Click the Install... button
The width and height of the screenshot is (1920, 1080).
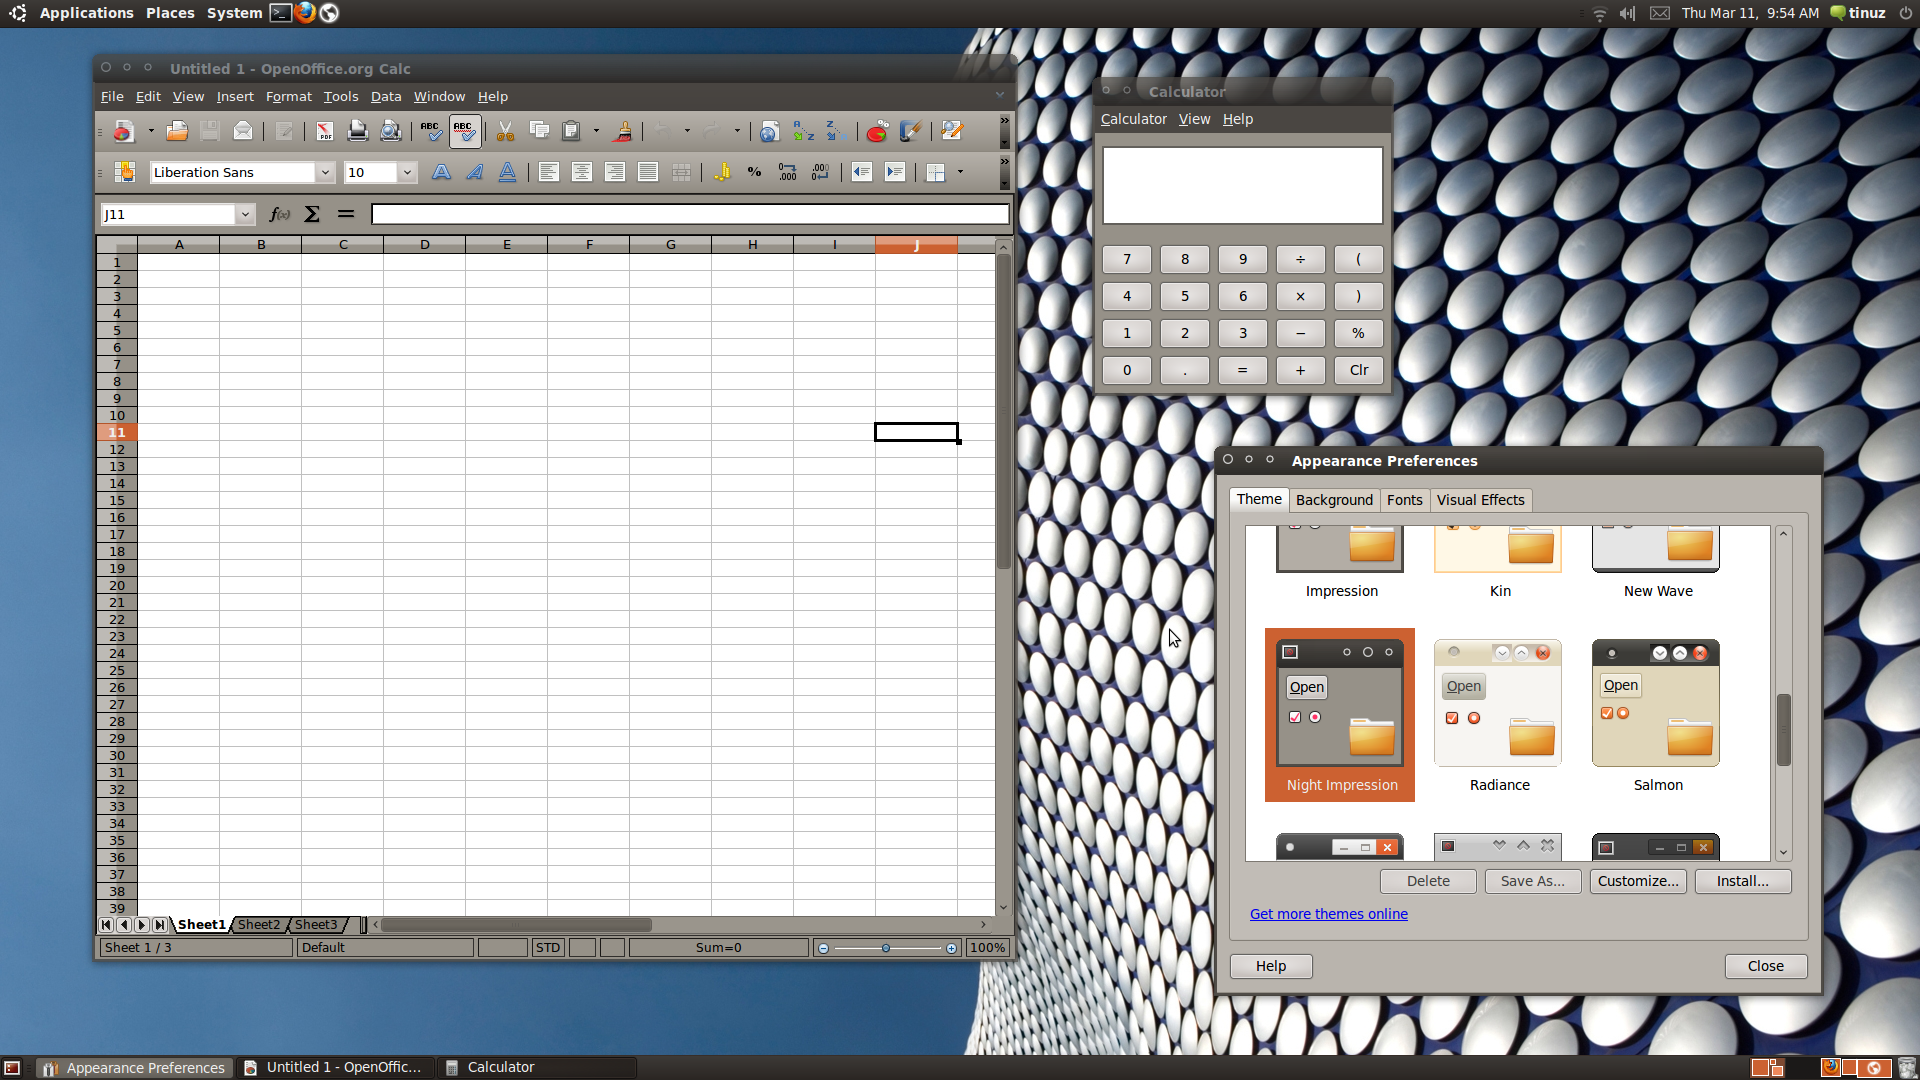pos(1742,881)
